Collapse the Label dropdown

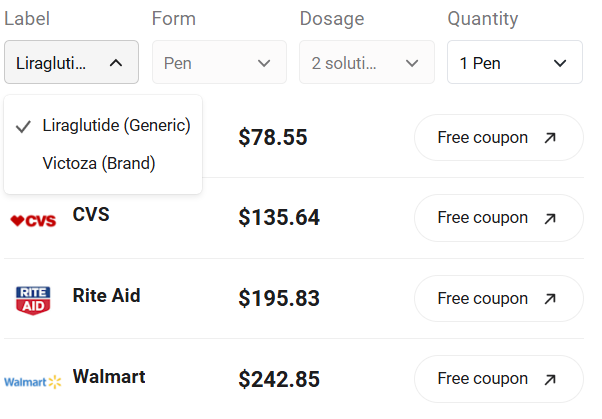[x=71, y=63]
